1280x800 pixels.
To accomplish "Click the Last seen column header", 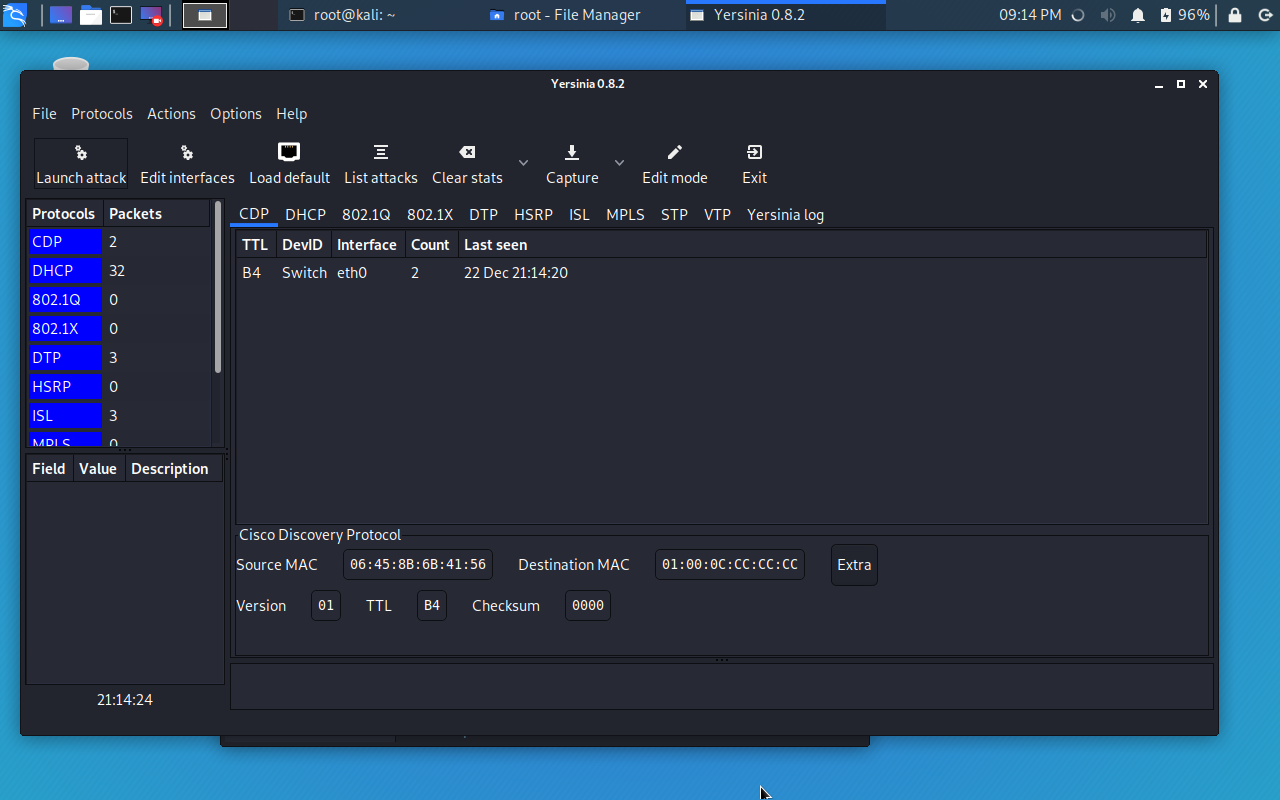I will 832,245.
